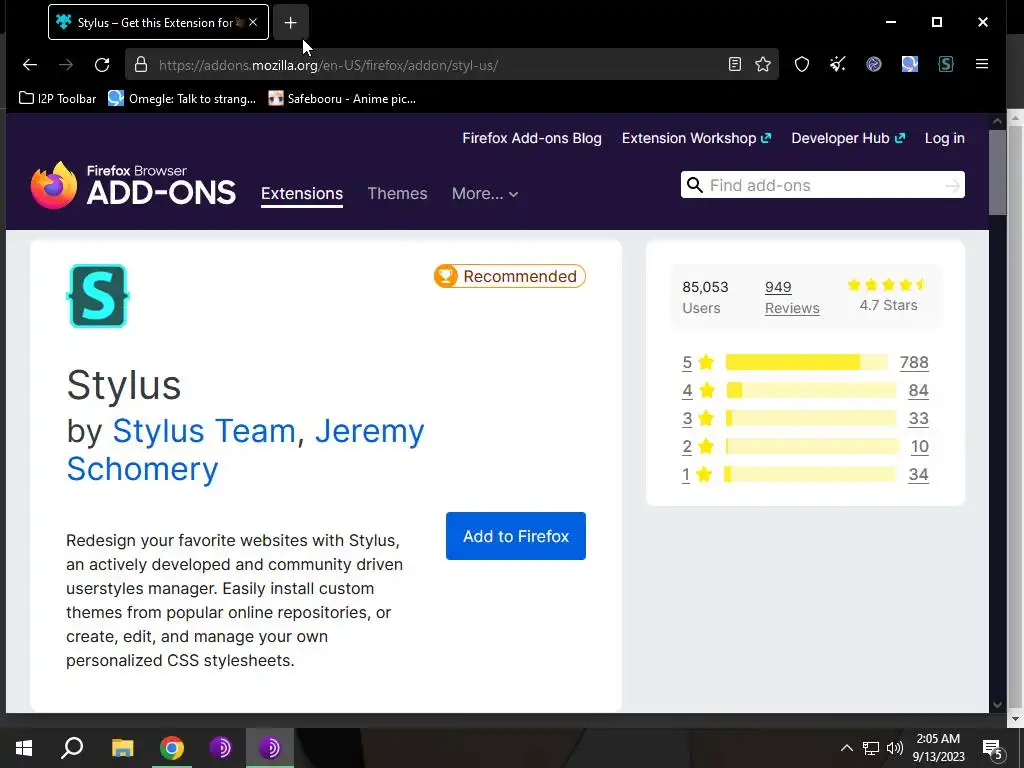Open Jeremy Schomery author link

click(x=246, y=450)
